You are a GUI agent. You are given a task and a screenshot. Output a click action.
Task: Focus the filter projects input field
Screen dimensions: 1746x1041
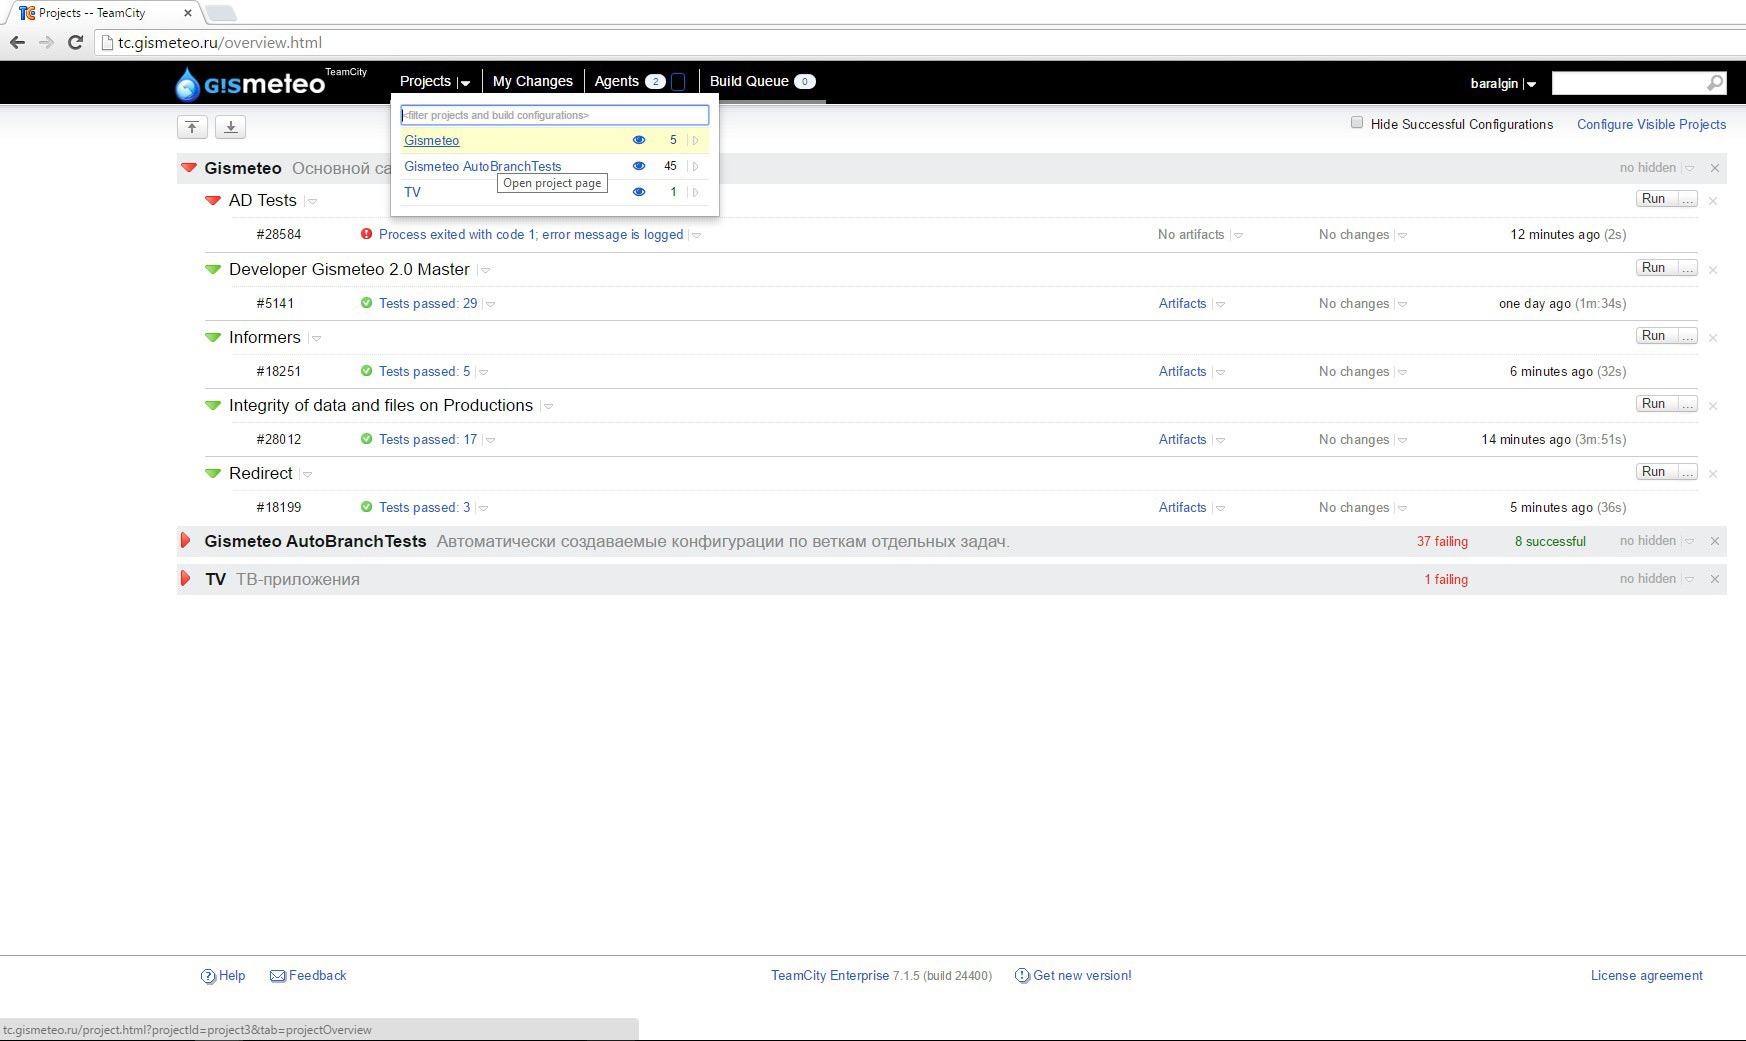point(555,115)
